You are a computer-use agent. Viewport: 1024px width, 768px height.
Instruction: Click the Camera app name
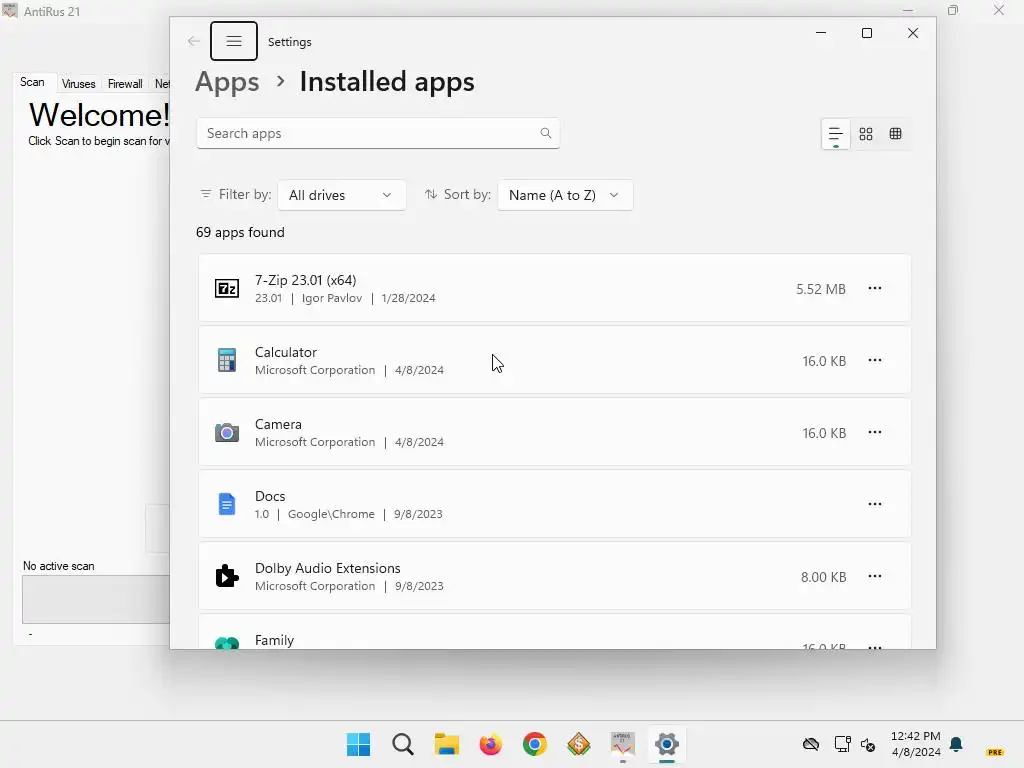(278, 424)
